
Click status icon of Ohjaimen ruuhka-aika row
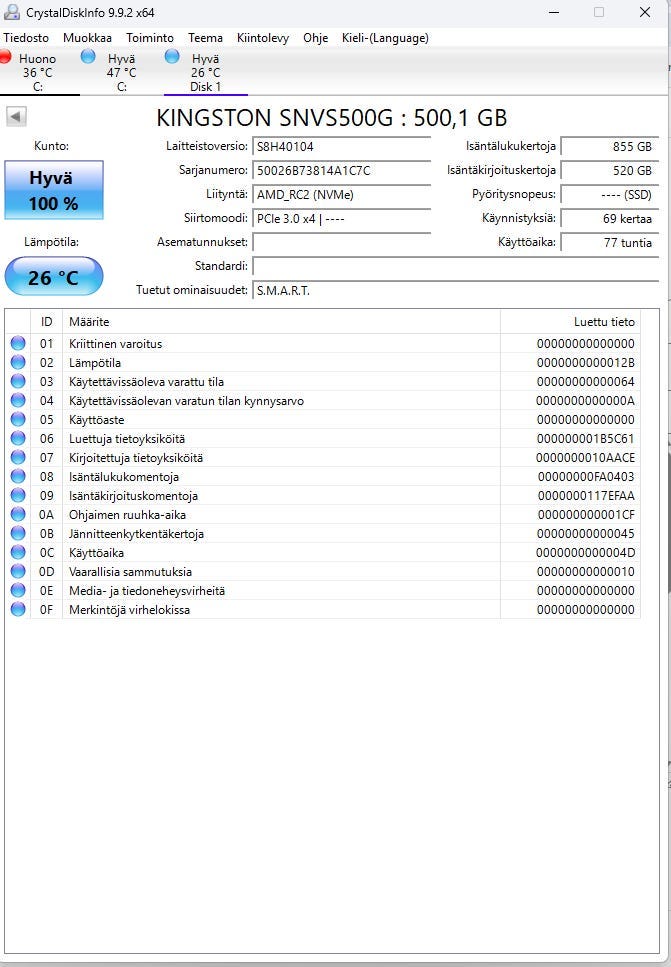click(x=18, y=514)
